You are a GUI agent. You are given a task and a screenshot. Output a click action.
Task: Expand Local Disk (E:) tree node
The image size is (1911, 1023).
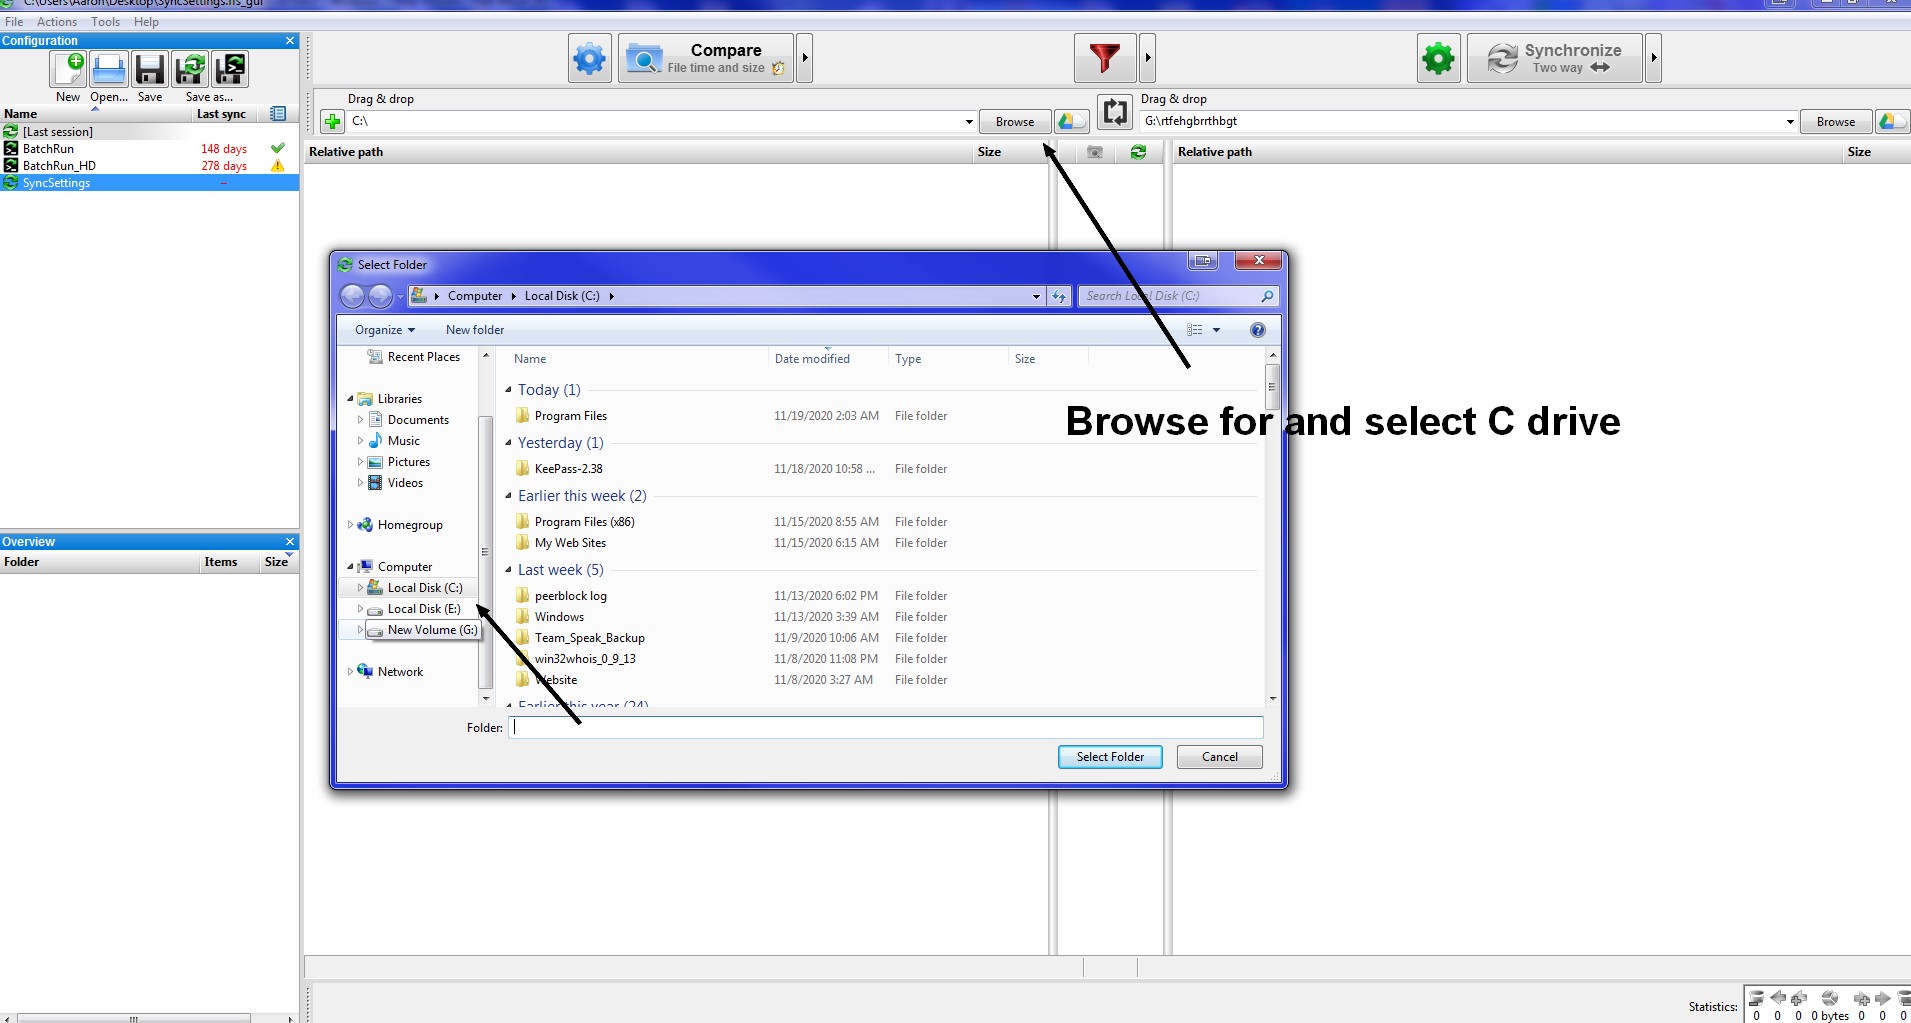pos(360,609)
